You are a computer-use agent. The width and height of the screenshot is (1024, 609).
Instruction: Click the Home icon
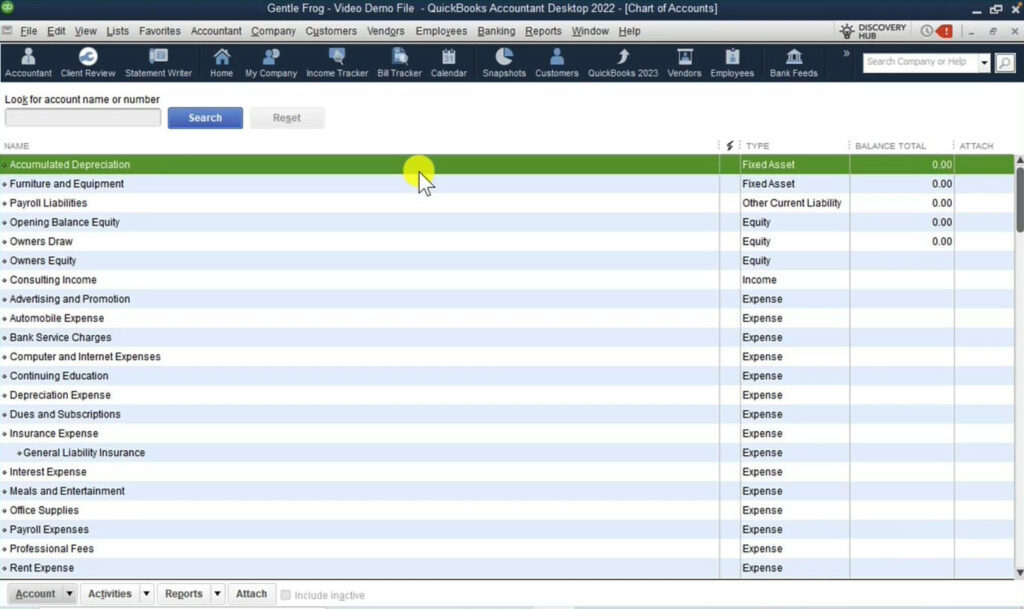221,62
